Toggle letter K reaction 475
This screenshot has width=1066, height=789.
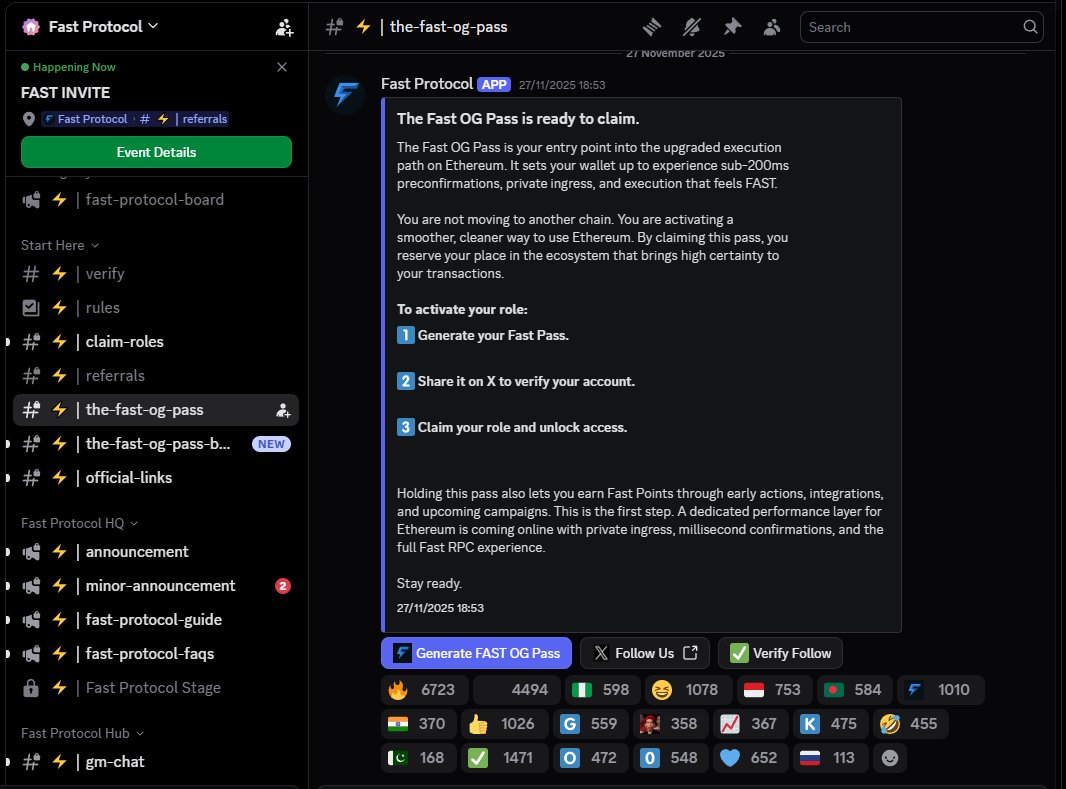(831, 724)
